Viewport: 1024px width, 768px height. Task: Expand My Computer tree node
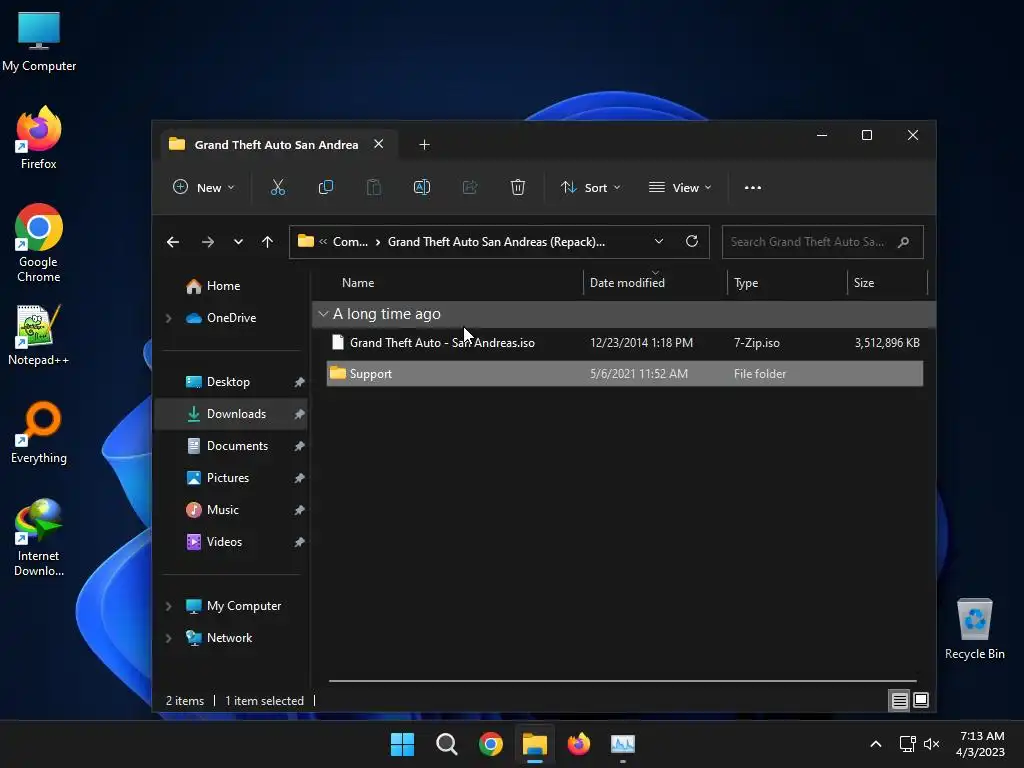pyautogui.click(x=168, y=606)
